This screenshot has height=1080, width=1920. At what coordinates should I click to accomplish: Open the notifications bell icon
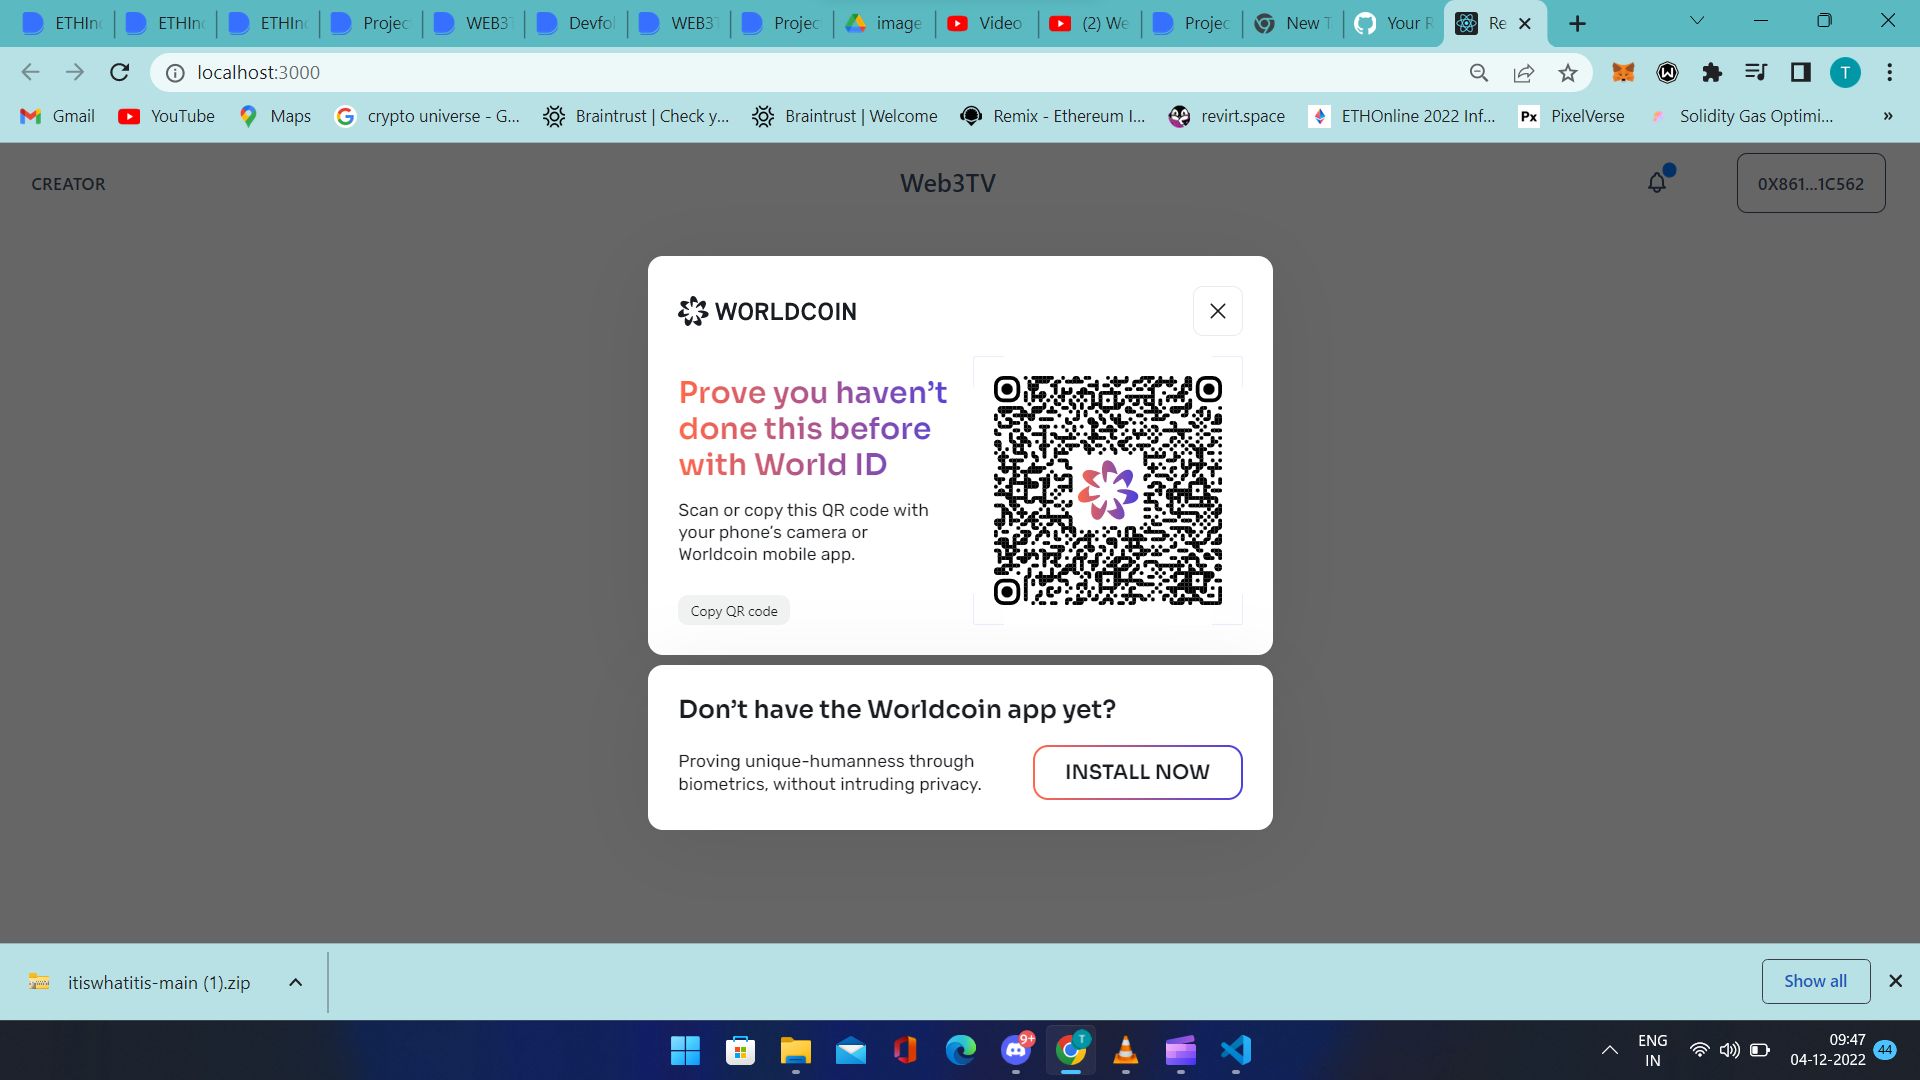(x=1657, y=182)
